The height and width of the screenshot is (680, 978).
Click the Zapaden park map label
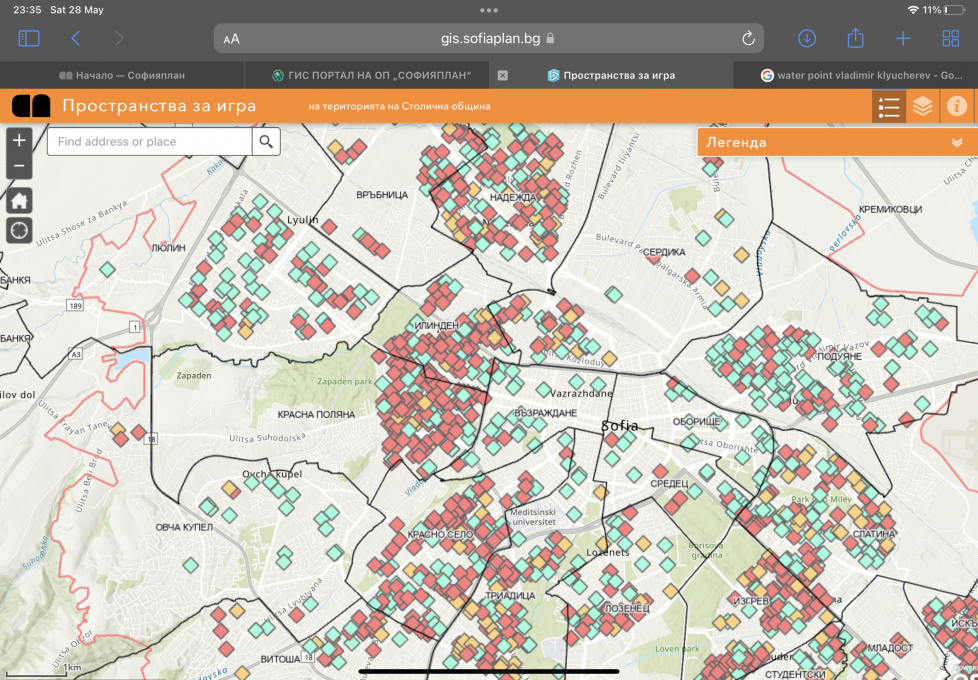coord(344,381)
